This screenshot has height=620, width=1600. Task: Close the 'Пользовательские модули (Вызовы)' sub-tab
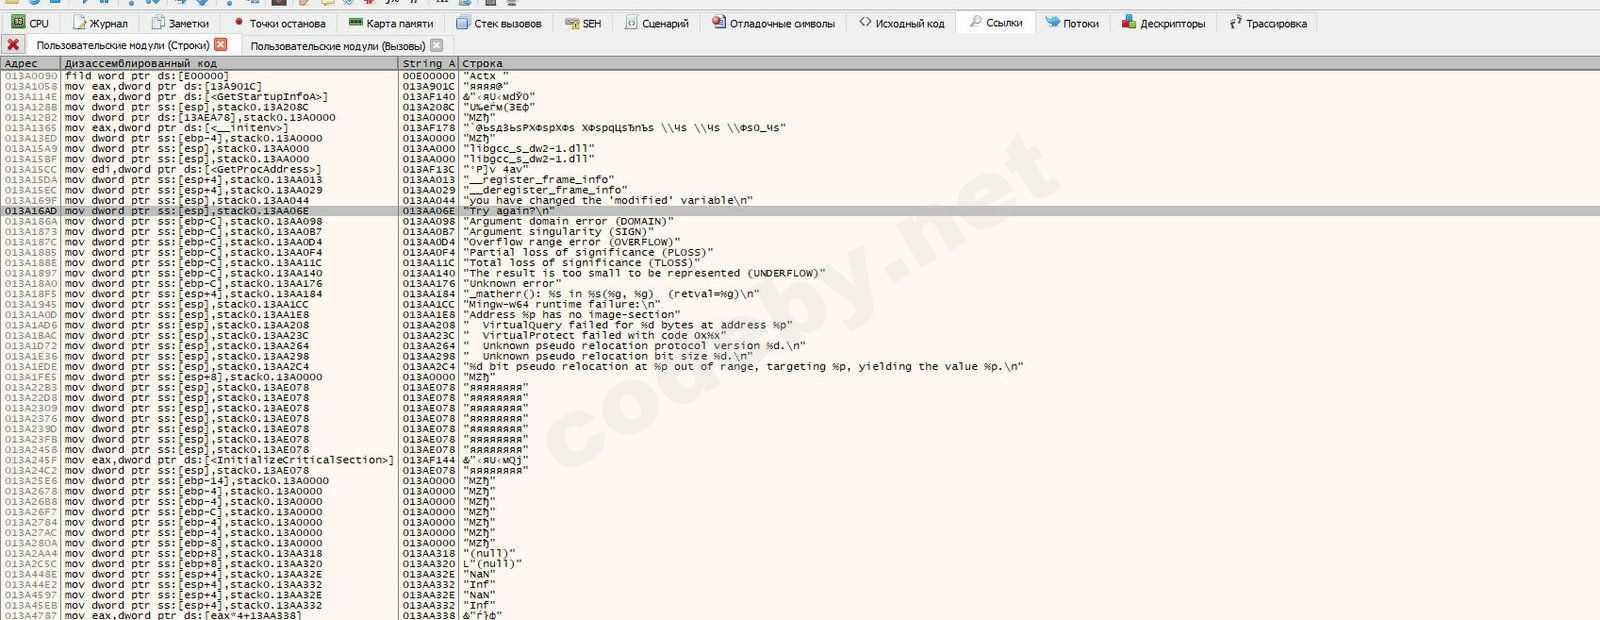point(436,46)
